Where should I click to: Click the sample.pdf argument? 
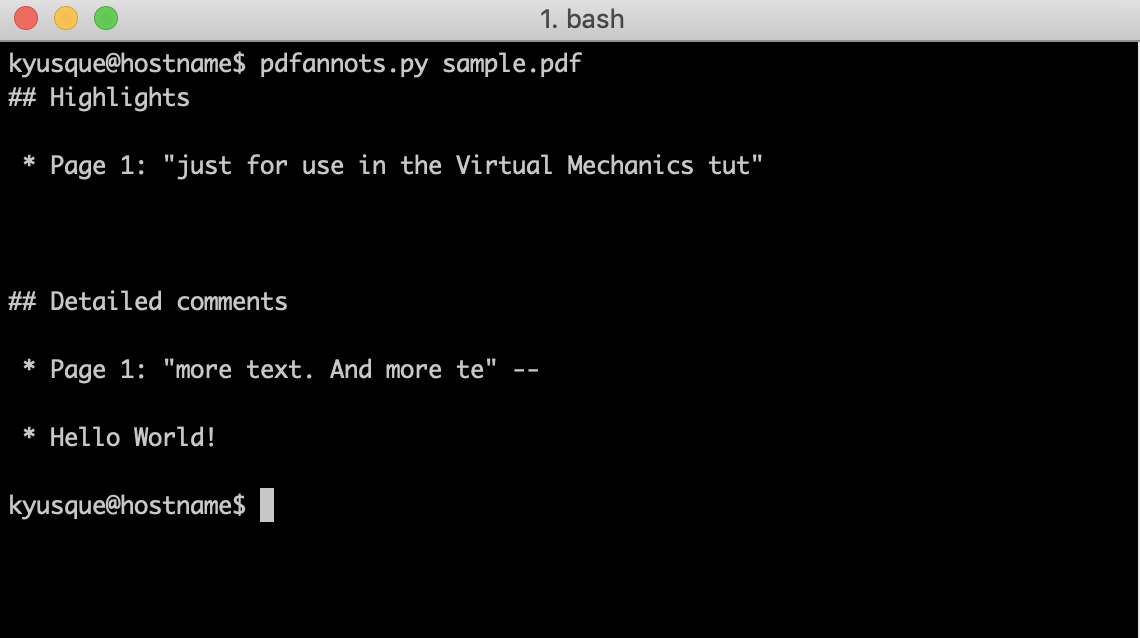tap(512, 64)
